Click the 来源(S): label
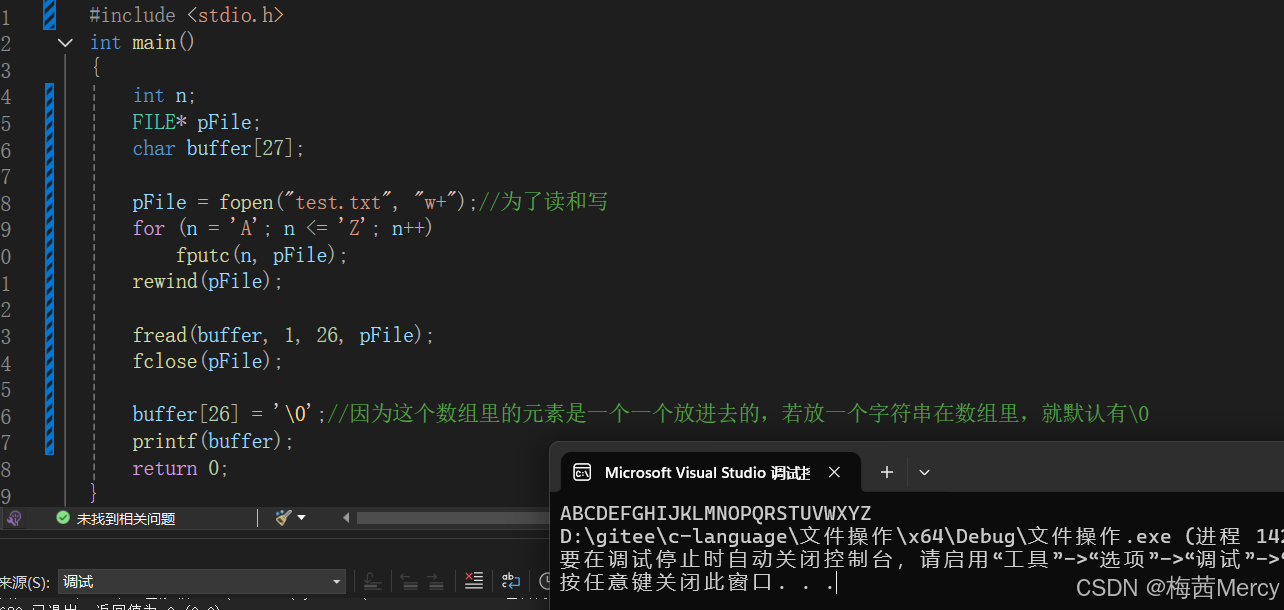Viewport: 1284px width, 610px height. [x=25, y=583]
